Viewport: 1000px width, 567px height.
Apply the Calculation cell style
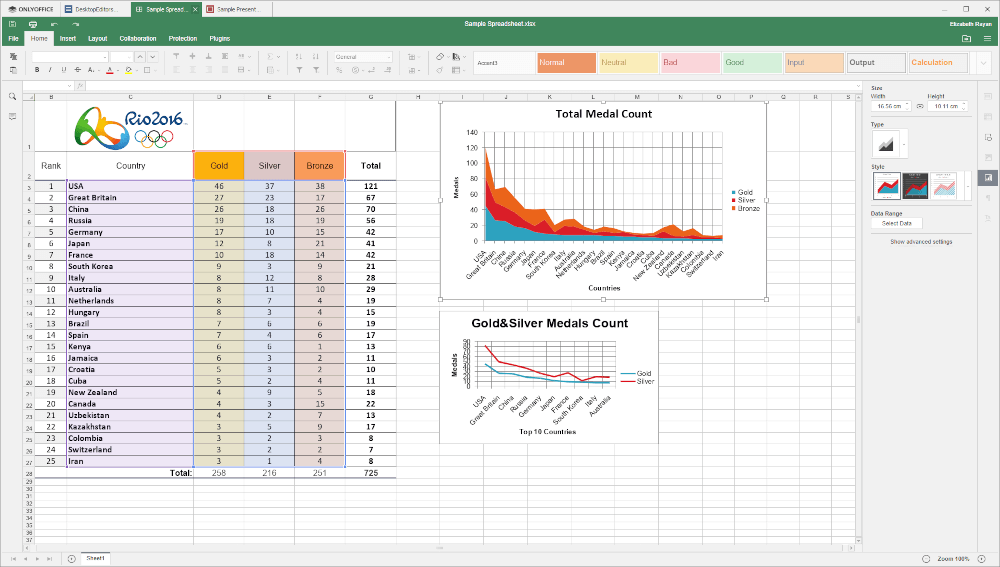pyautogui.click(x=938, y=63)
